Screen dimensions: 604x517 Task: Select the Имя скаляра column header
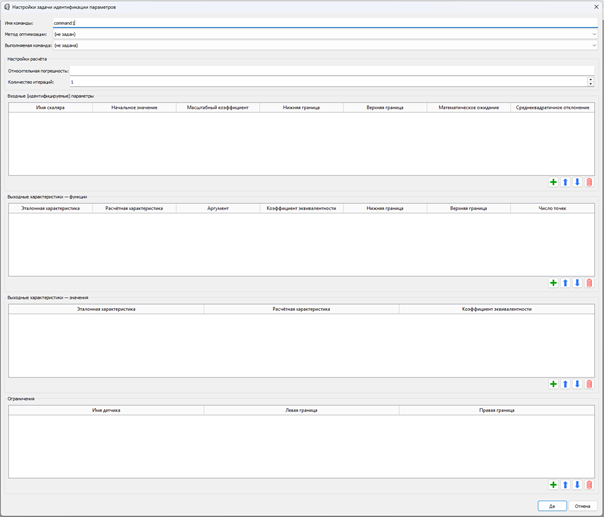[x=50, y=107]
